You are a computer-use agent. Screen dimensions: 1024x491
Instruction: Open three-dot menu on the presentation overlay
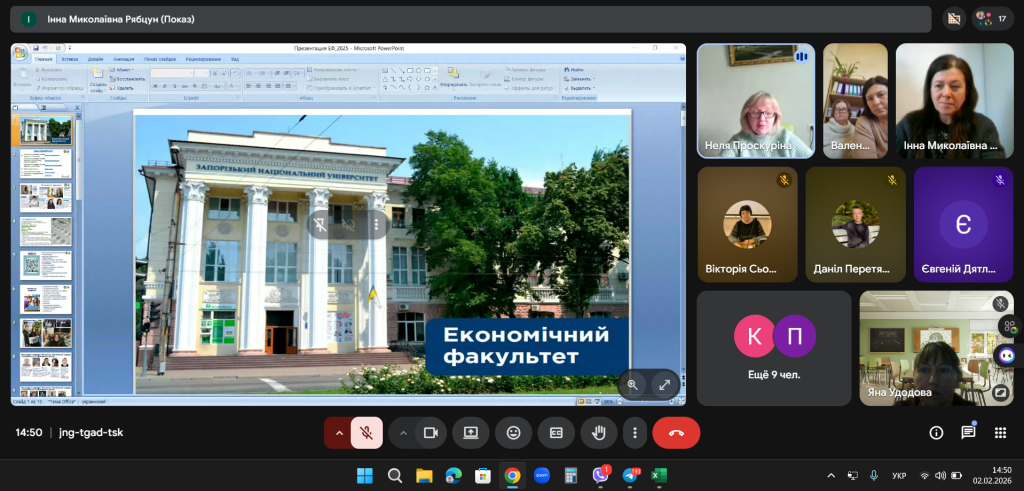376,224
